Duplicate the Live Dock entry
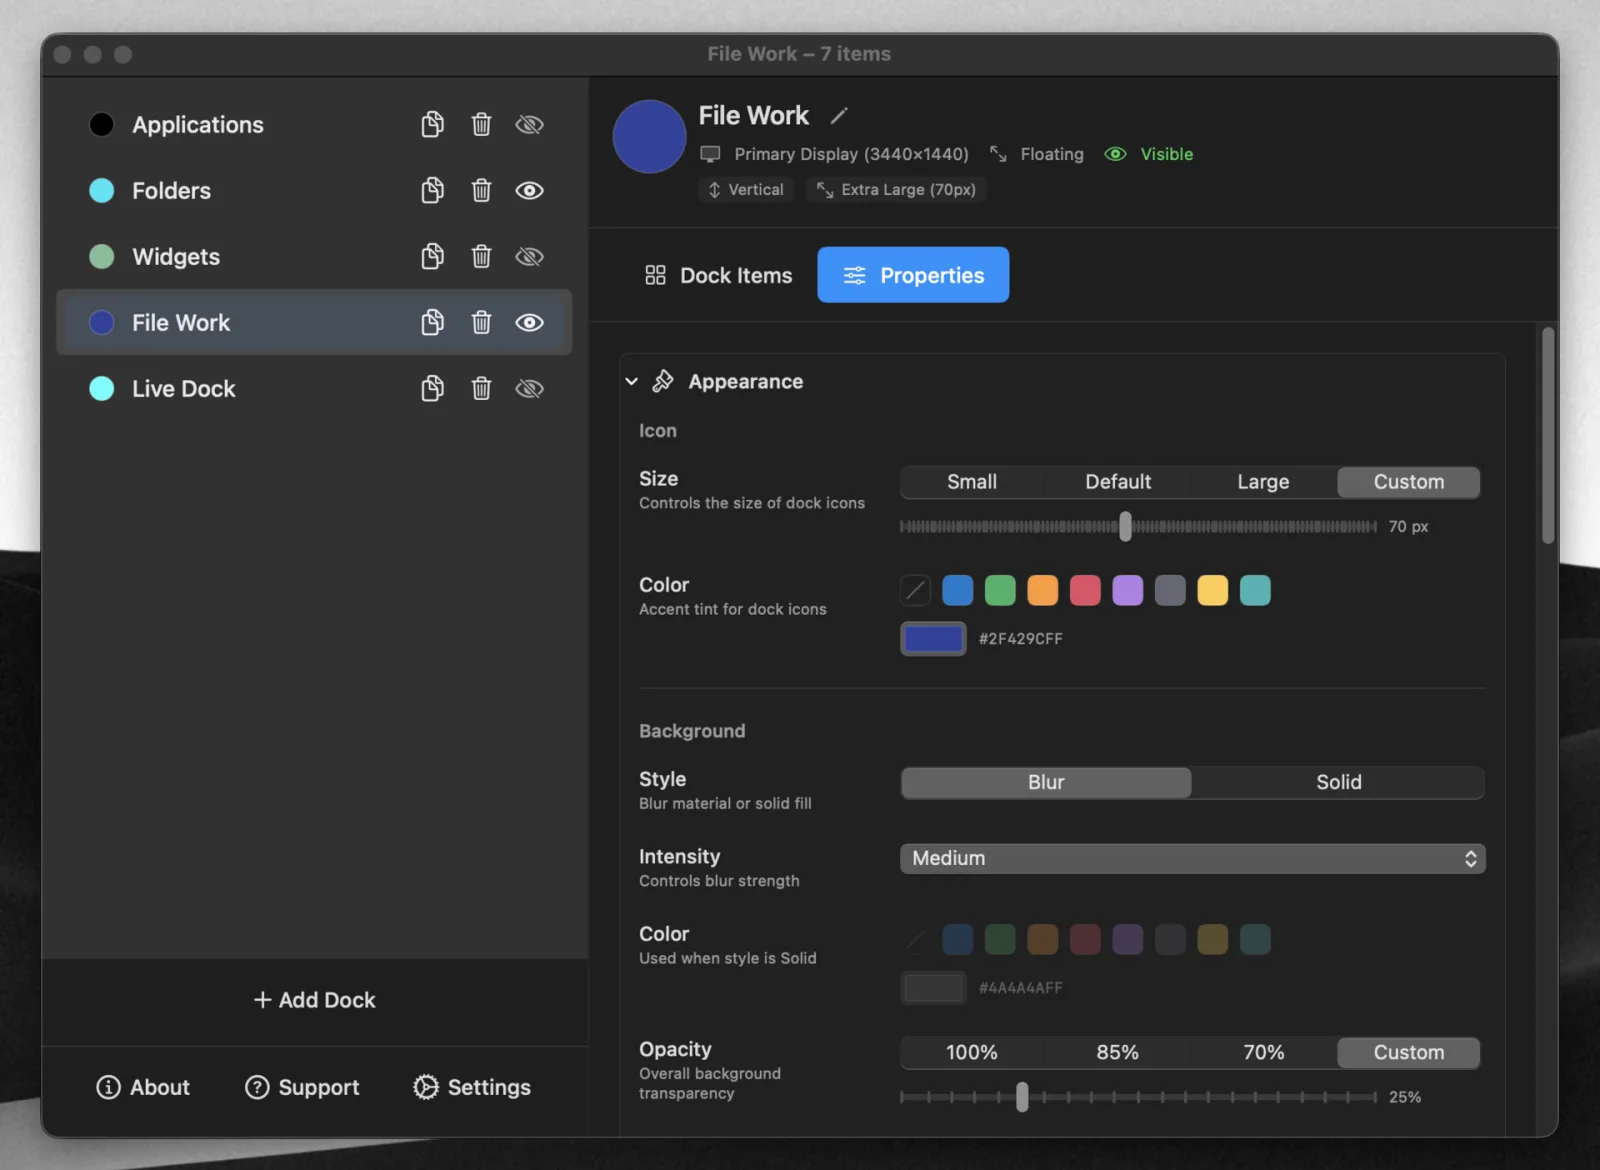This screenshot has width=1600, height=1170. click(x=432, y=388)
